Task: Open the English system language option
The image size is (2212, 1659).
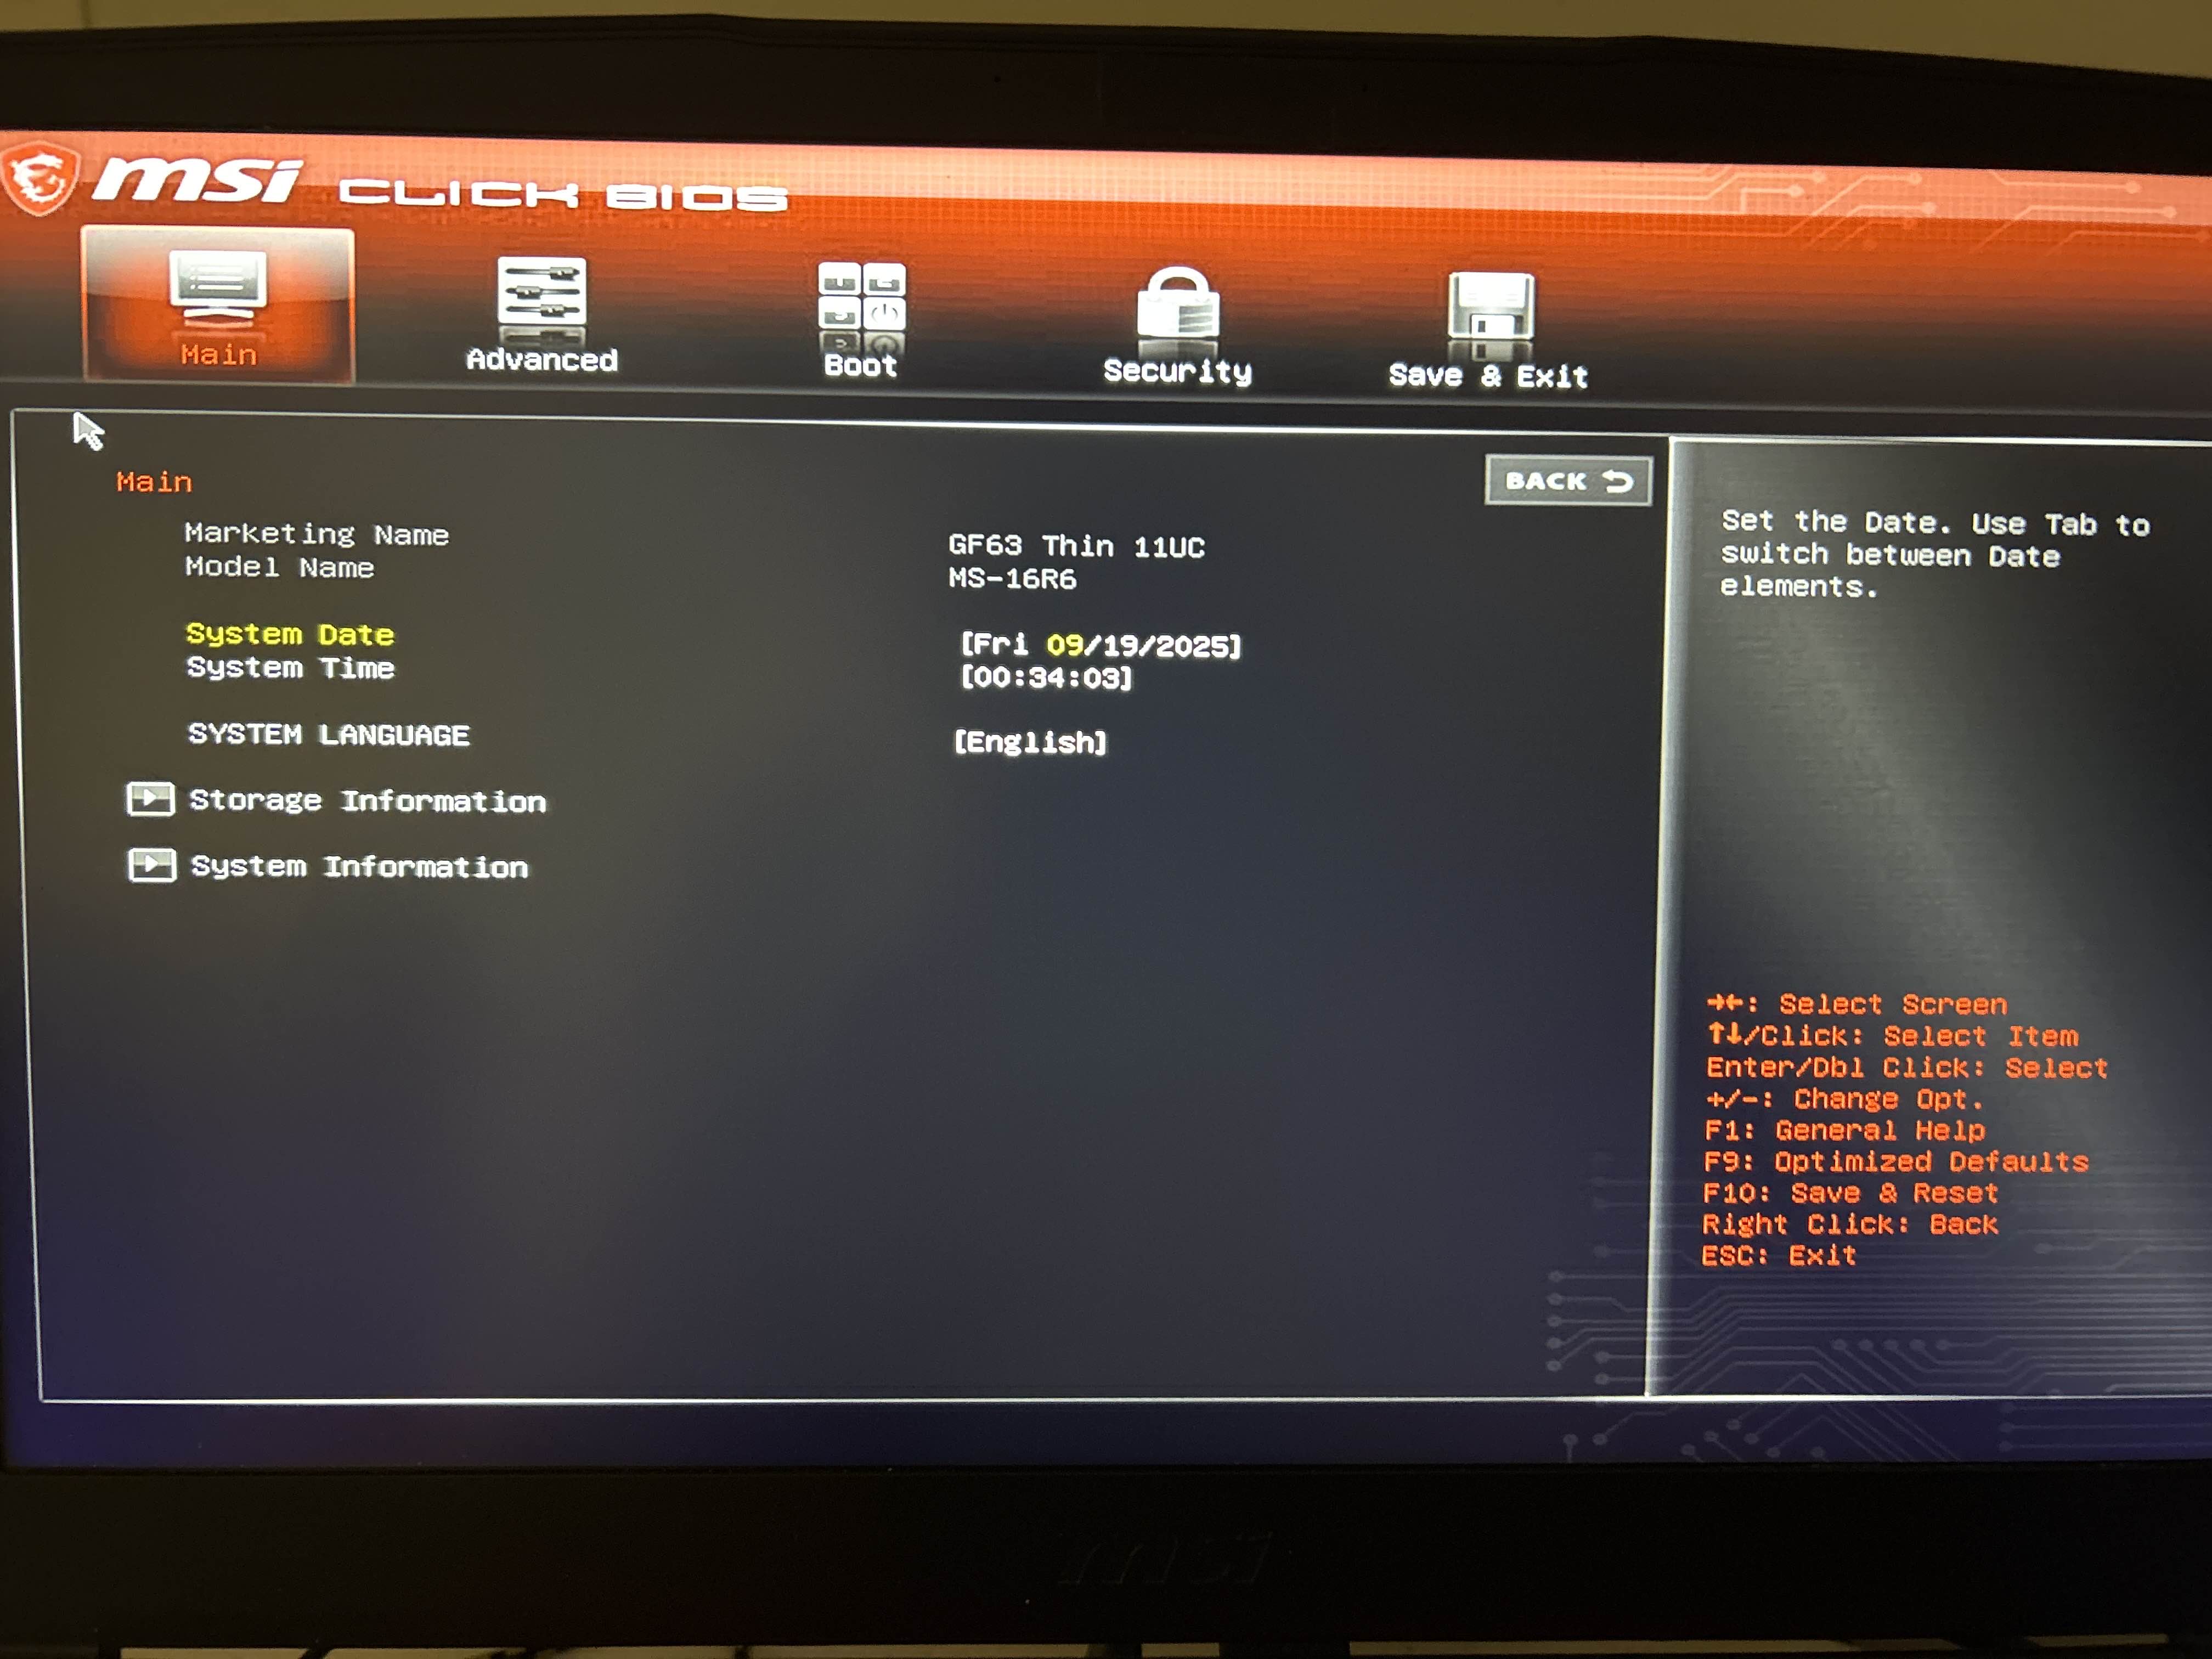Action: click(1030, 742)
